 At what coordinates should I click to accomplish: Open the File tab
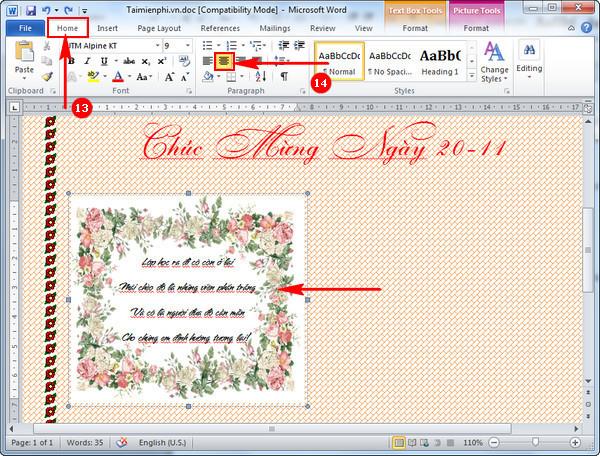(x=25, y=28)
